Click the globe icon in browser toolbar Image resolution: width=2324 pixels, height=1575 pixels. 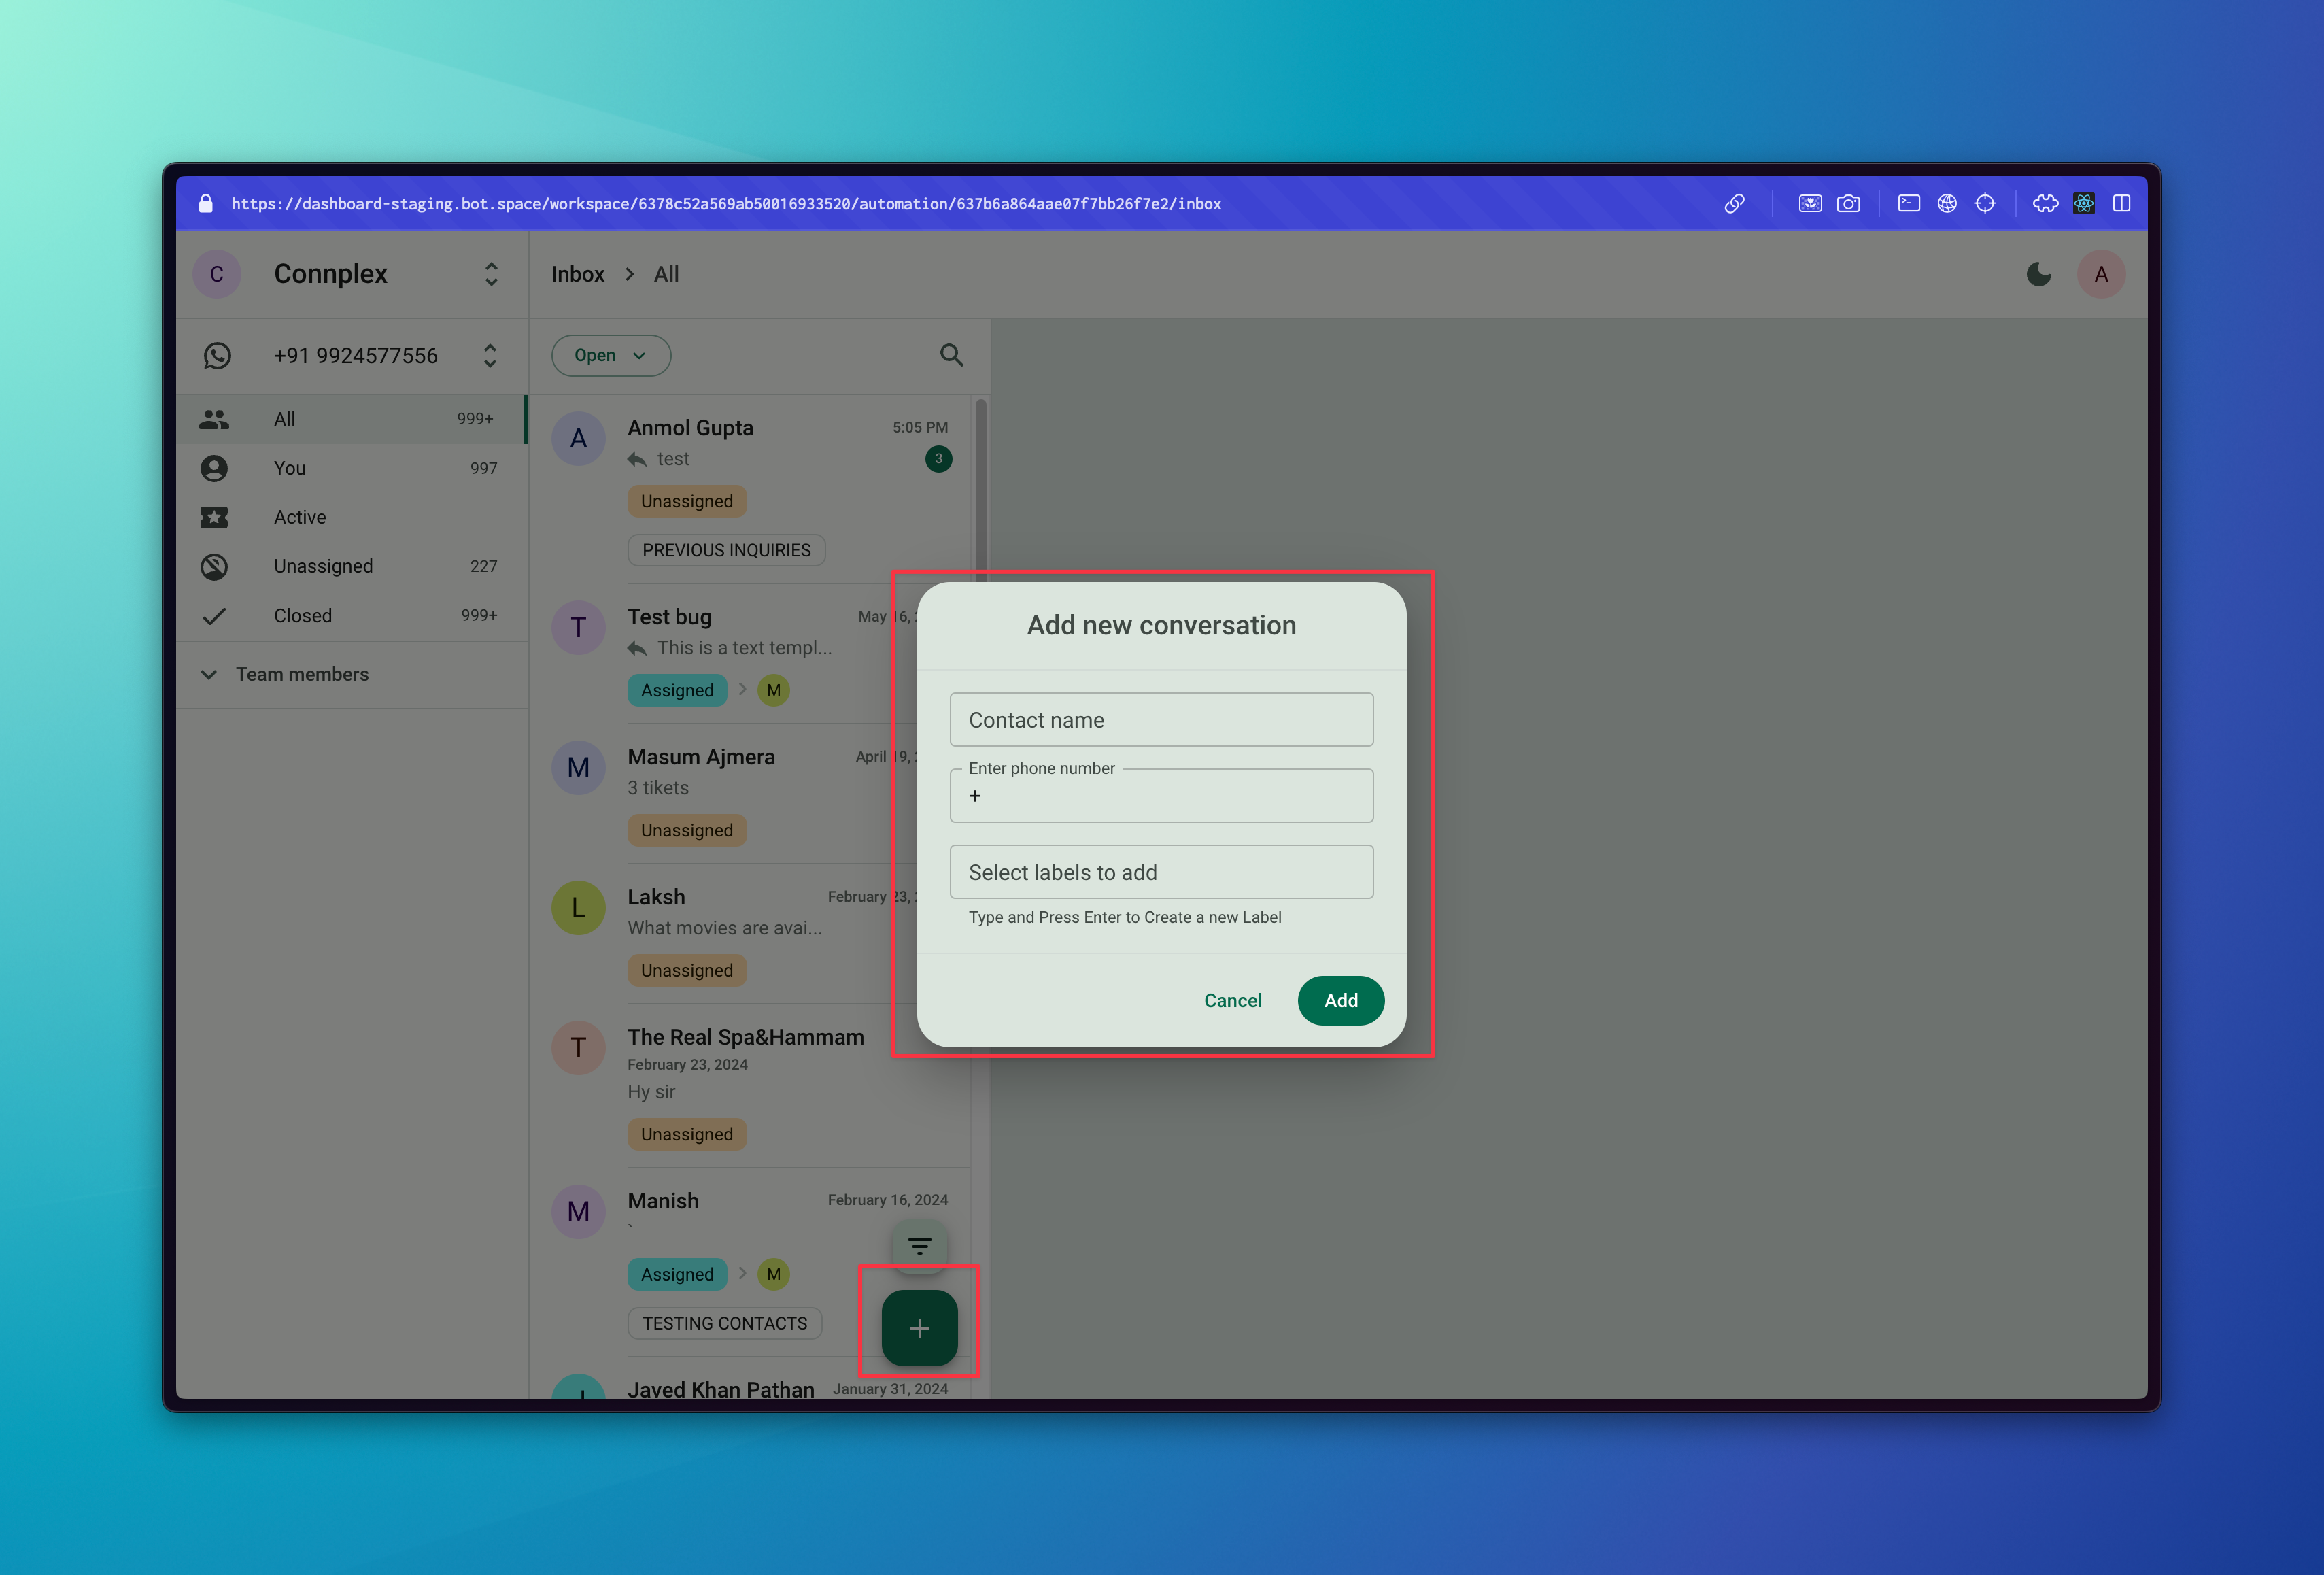pyautogui.click(x=1946, y=204)
